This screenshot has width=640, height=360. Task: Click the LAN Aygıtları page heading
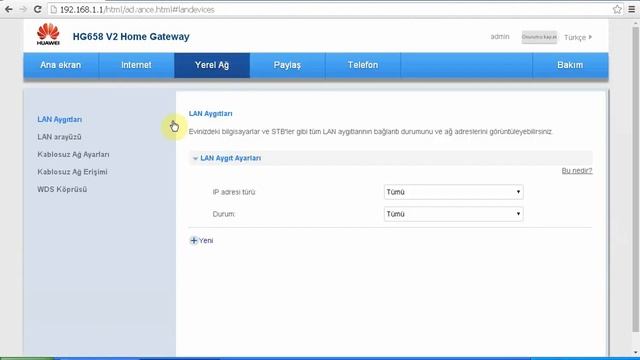click(211, 113)
